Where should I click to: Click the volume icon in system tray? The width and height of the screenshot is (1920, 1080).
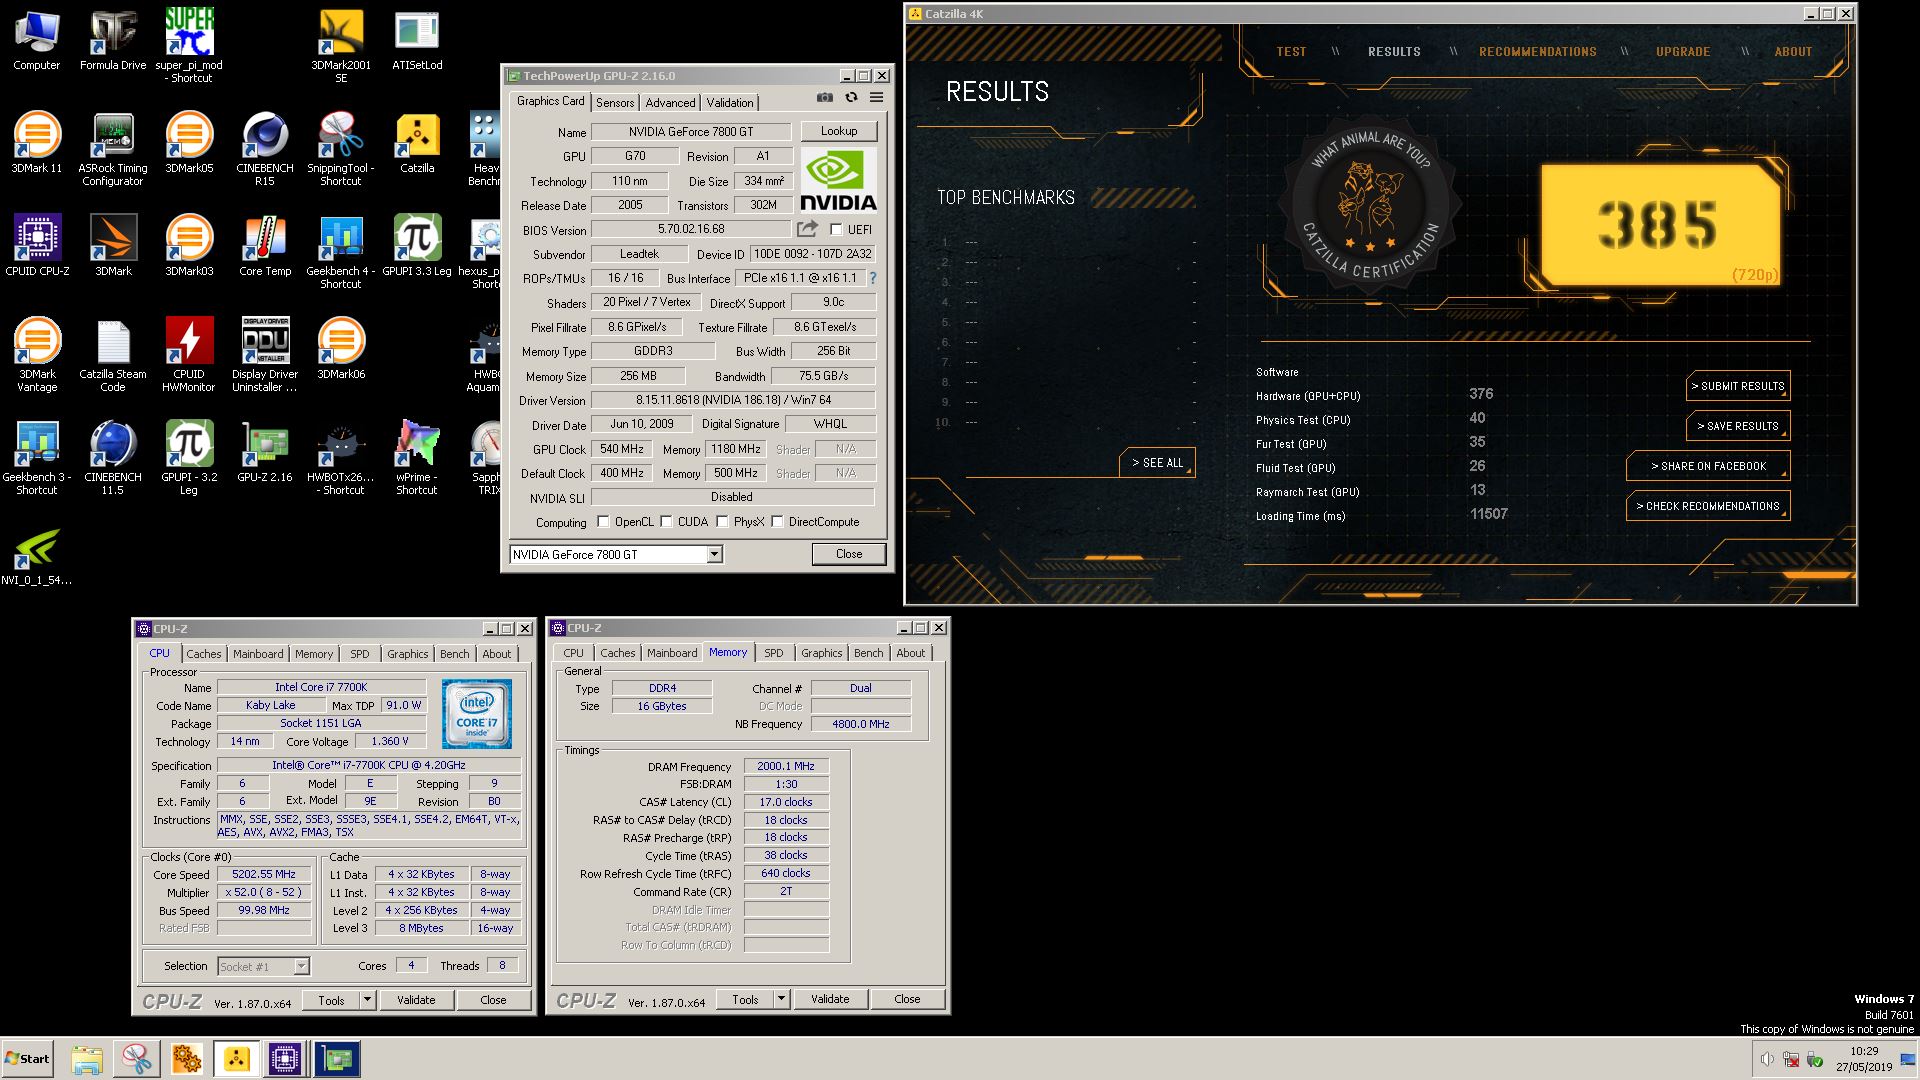coord(1767,1059)
